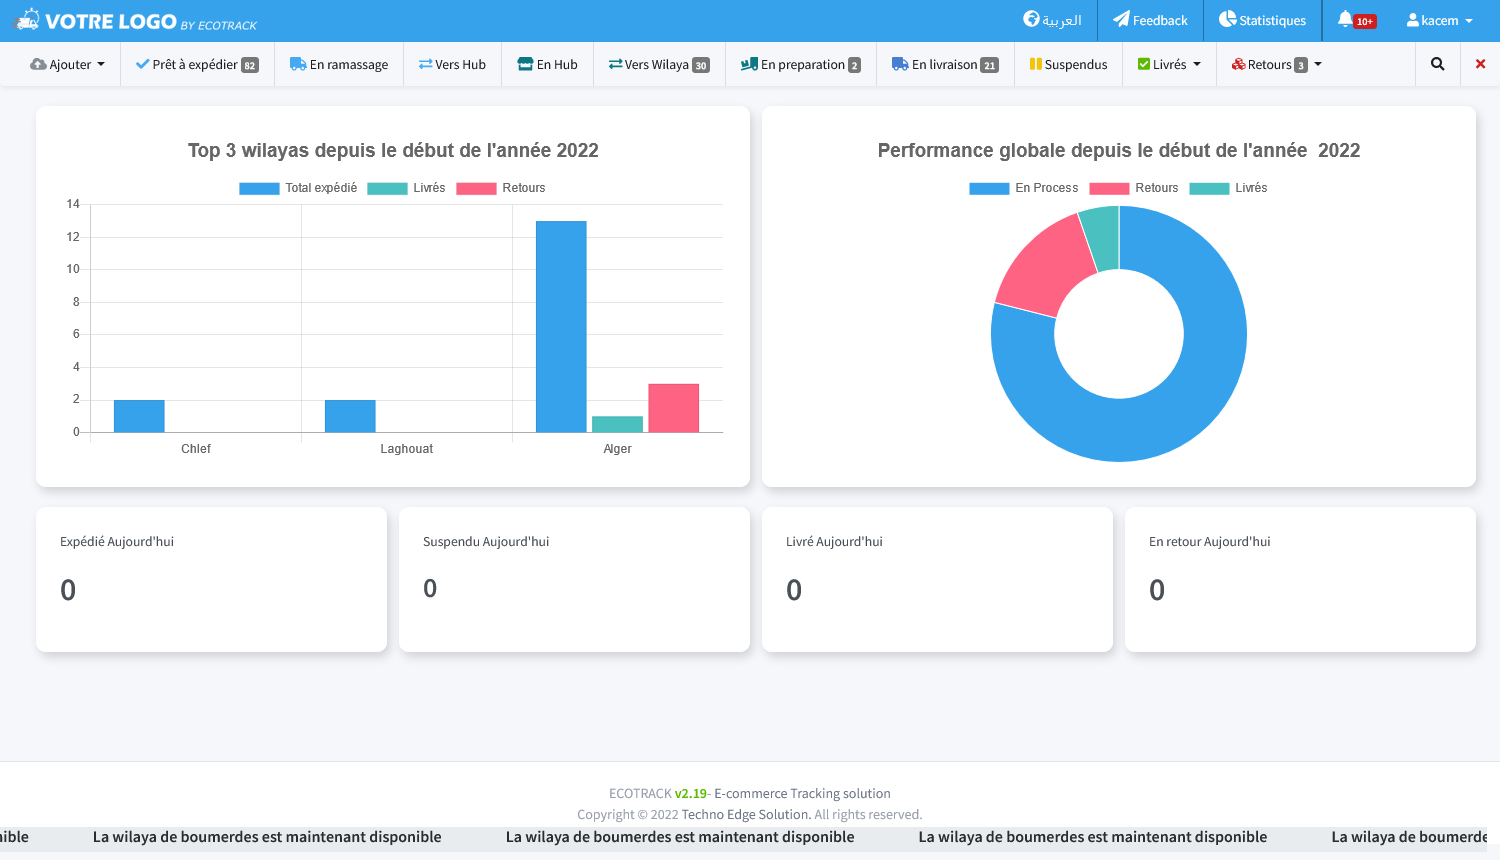
Task: Click the Feedback paper plane icon
Action: (x=1121, y=19)
